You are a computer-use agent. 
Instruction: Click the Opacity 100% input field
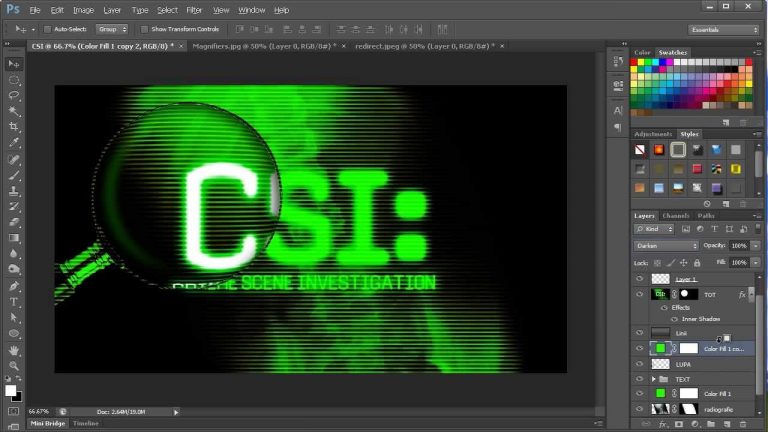(x=739, y=245)
